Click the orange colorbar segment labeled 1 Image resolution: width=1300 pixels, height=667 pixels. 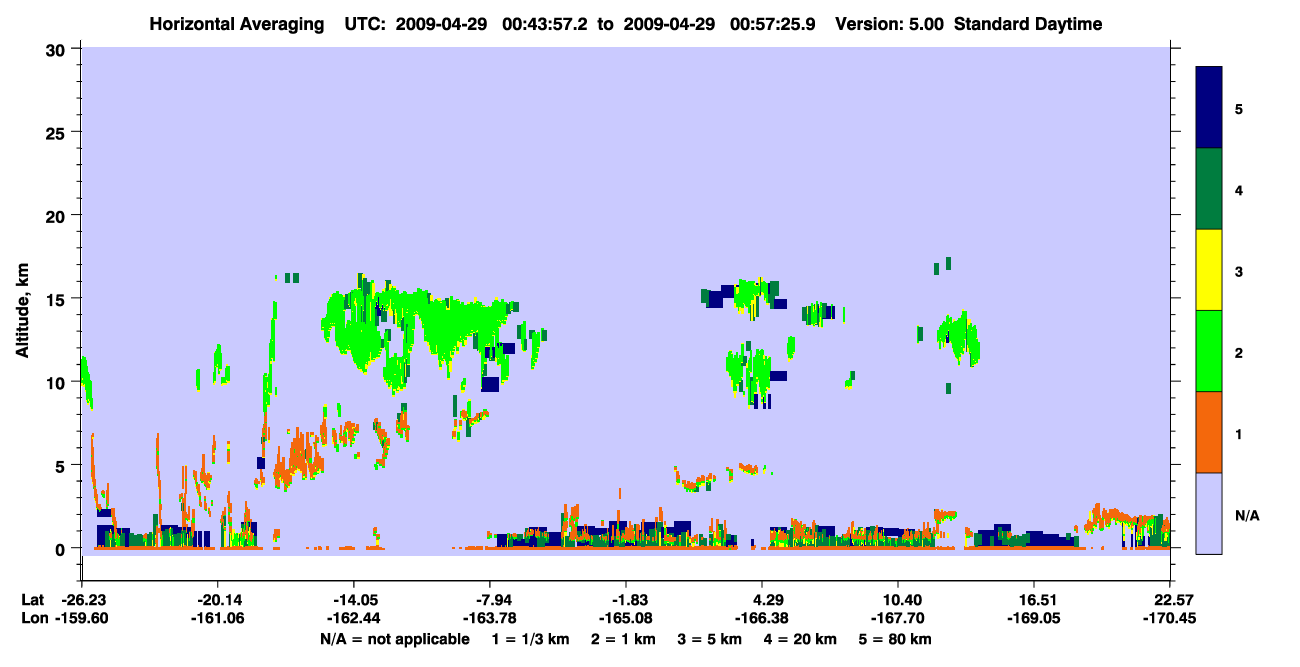1209,432
